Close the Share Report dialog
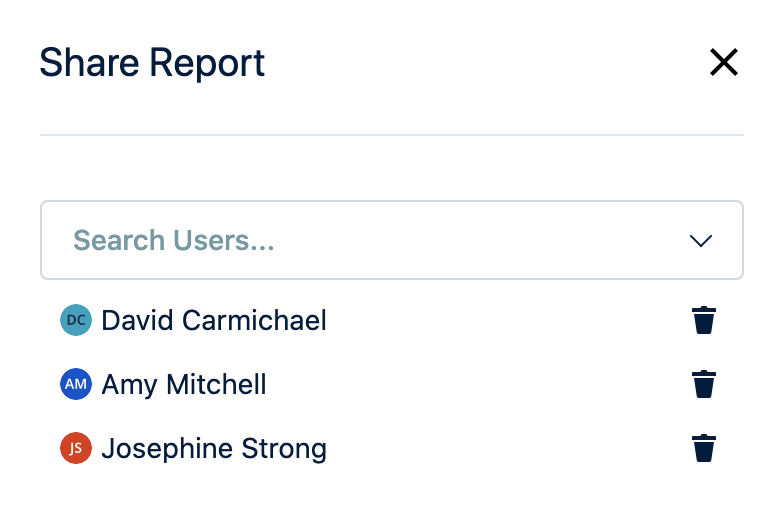Viewport: 776px width, 506px height. (x=723, y=63)
